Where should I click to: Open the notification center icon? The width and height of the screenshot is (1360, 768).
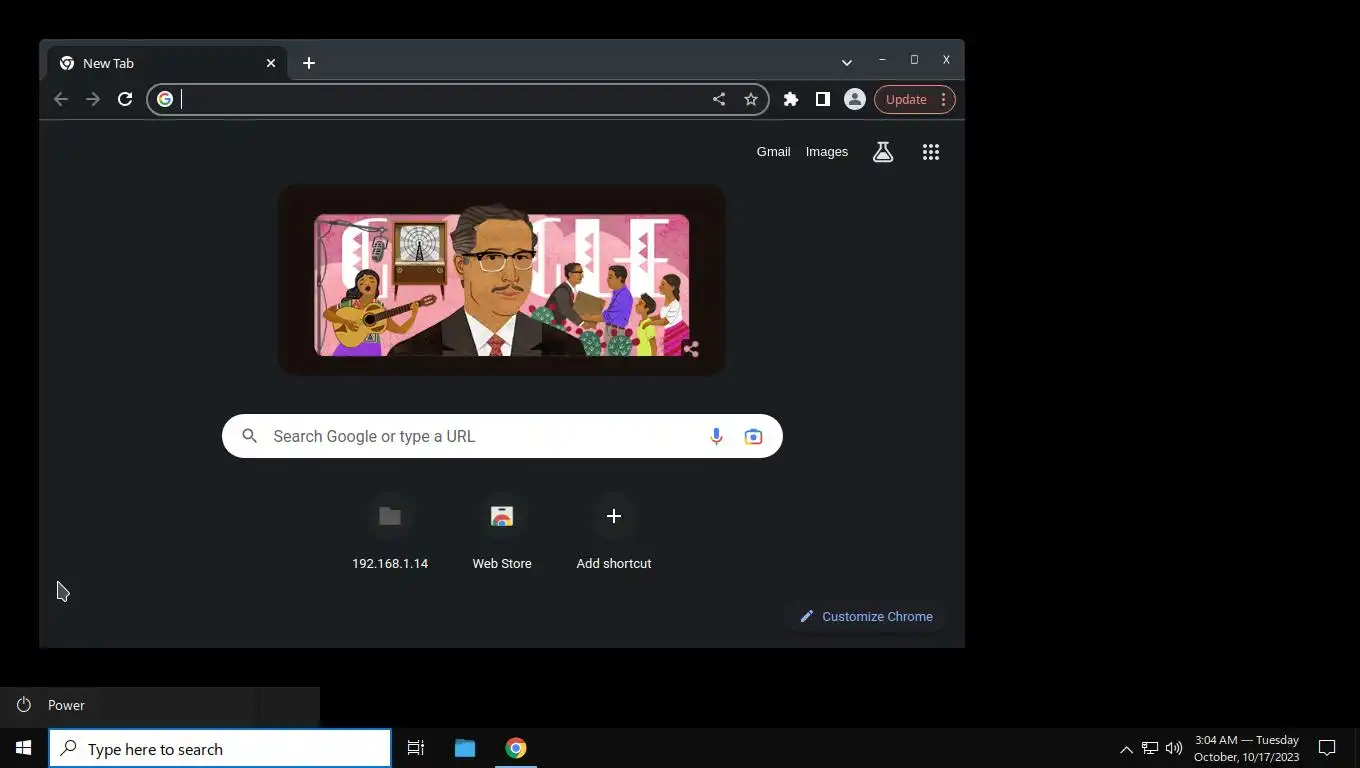coord(1327,748)
